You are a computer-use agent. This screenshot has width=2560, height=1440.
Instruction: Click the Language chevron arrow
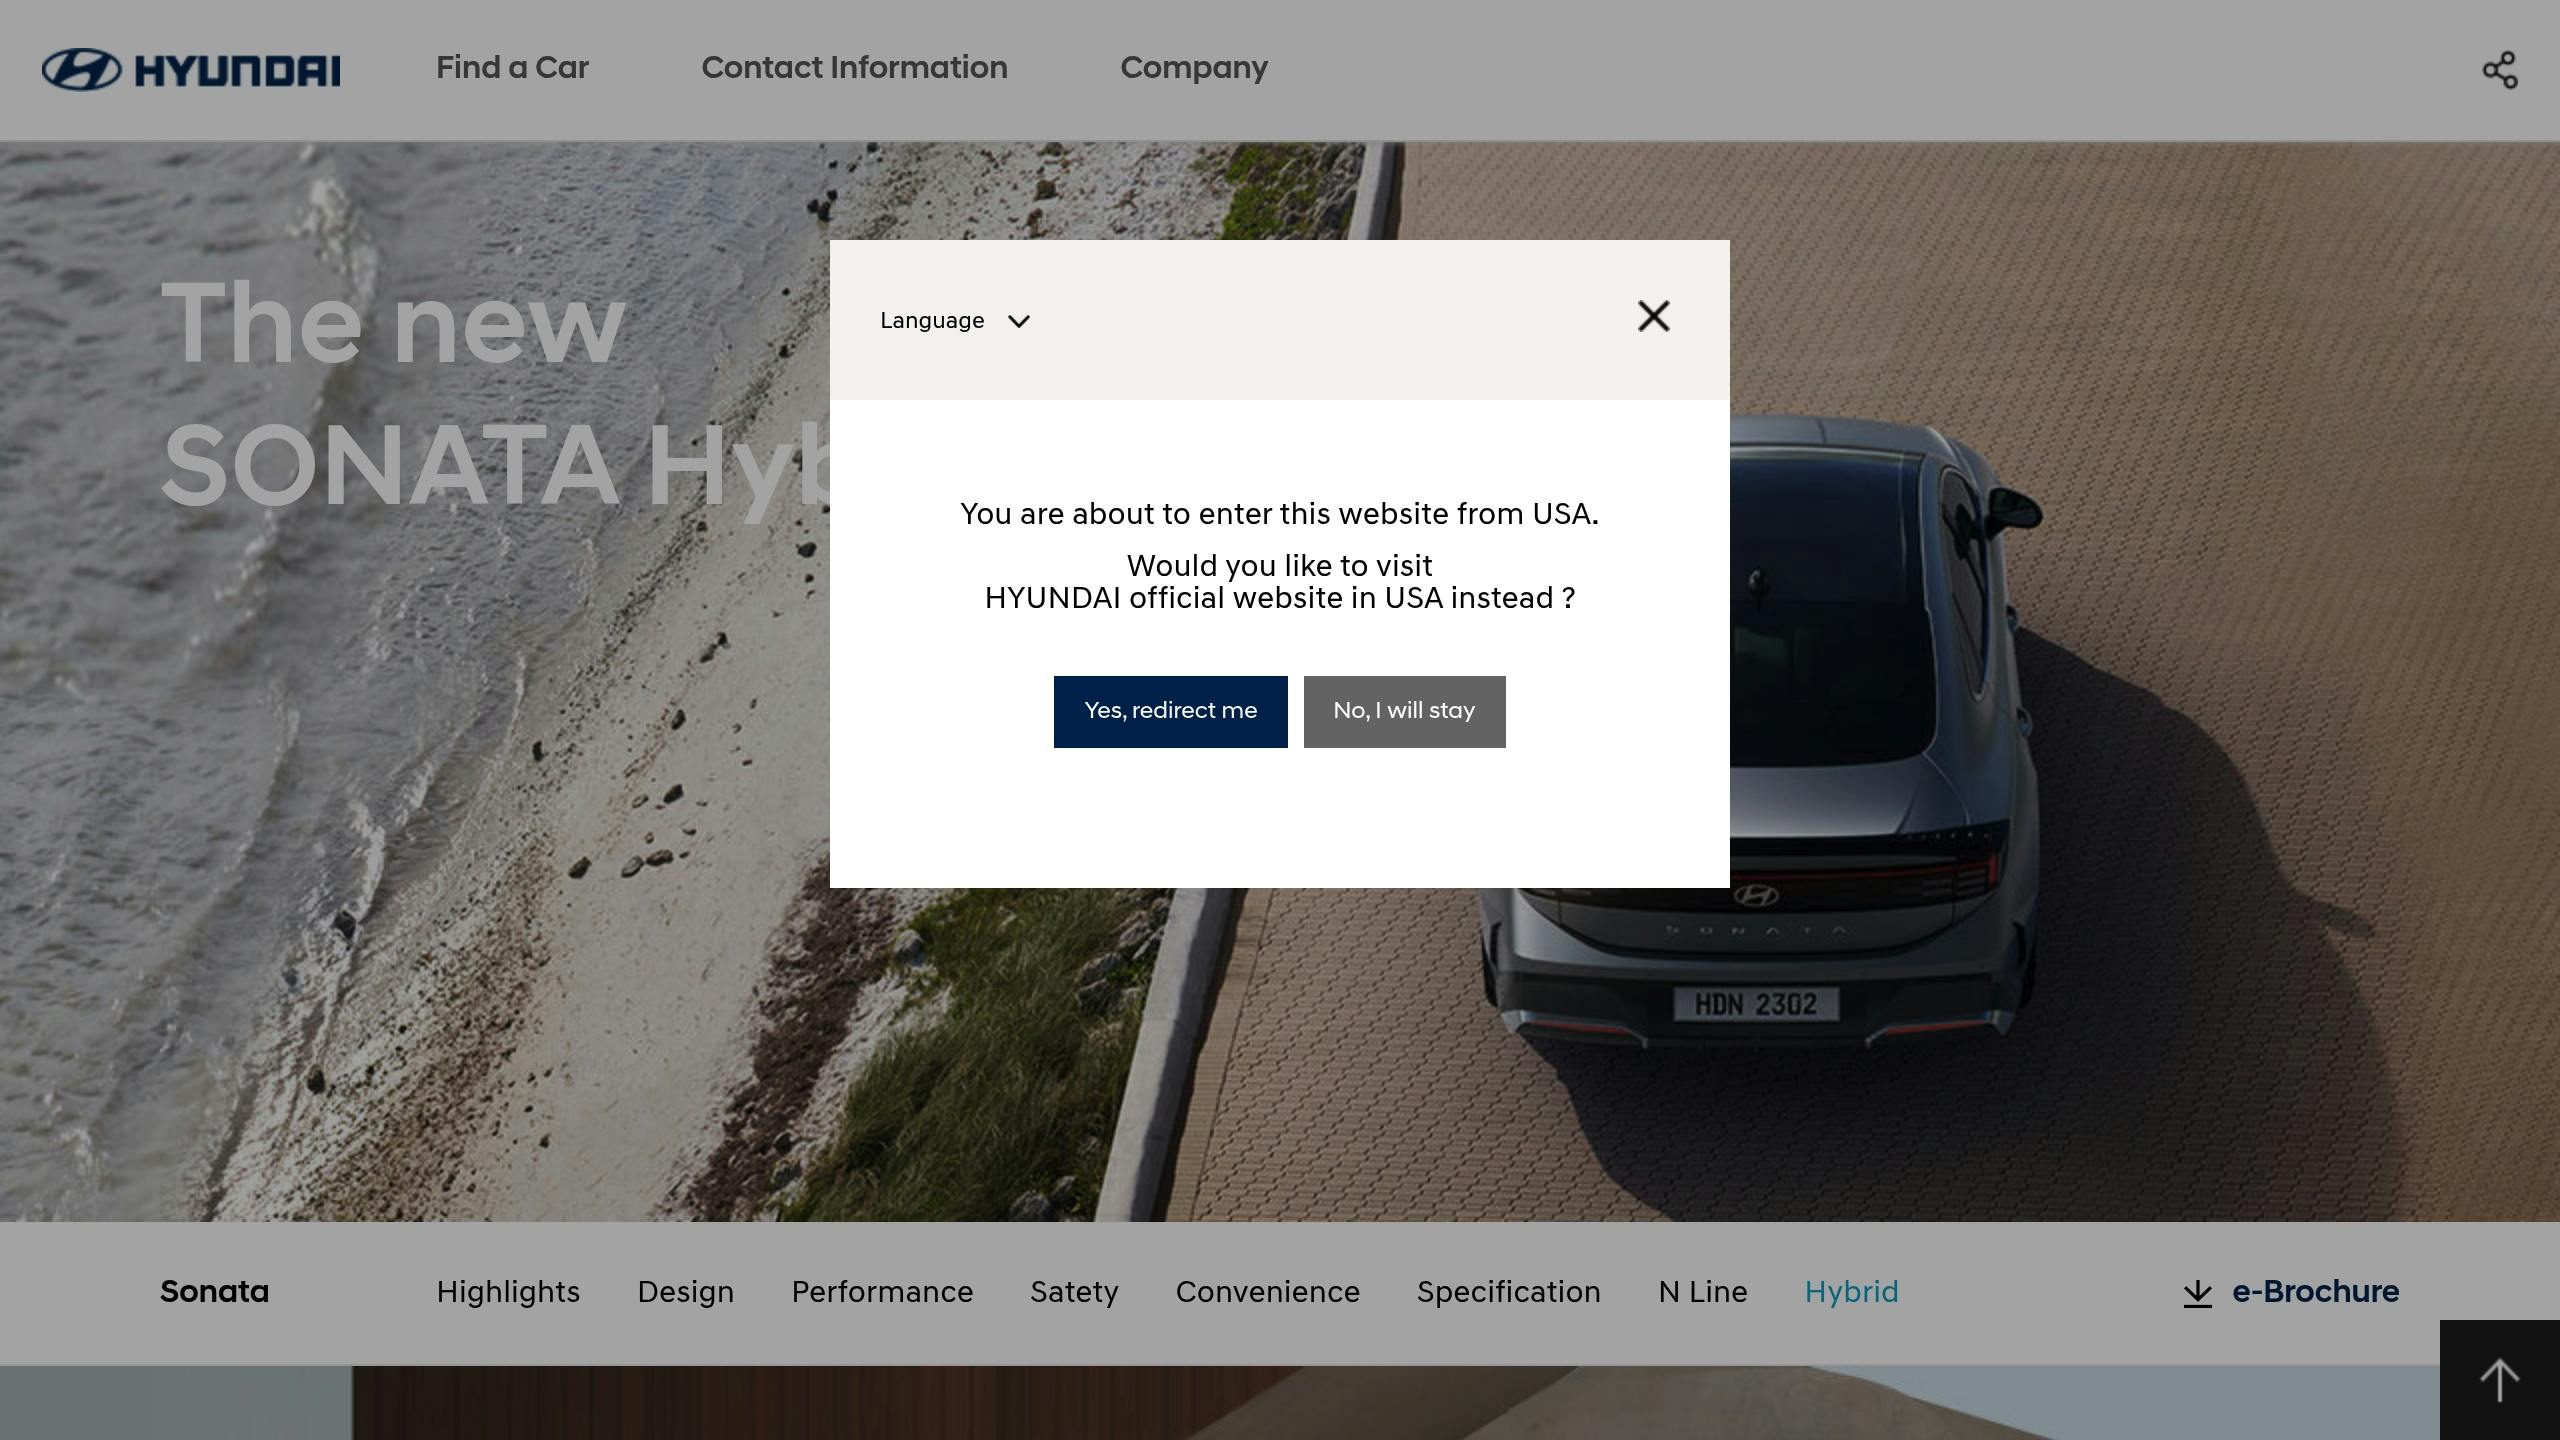point(1019,321)
